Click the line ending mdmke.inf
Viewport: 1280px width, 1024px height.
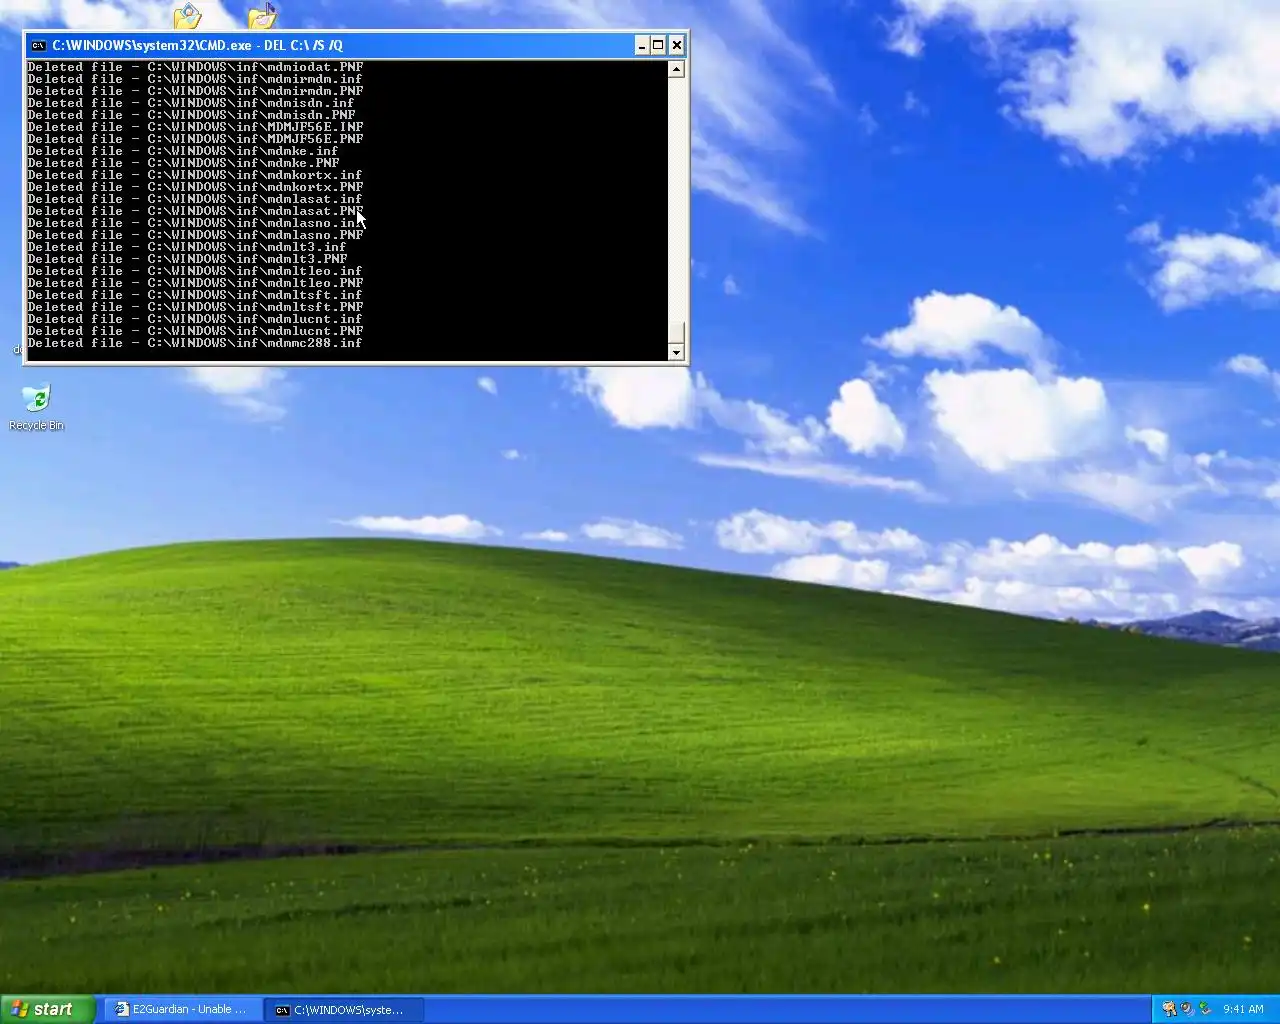click(183, 151)
